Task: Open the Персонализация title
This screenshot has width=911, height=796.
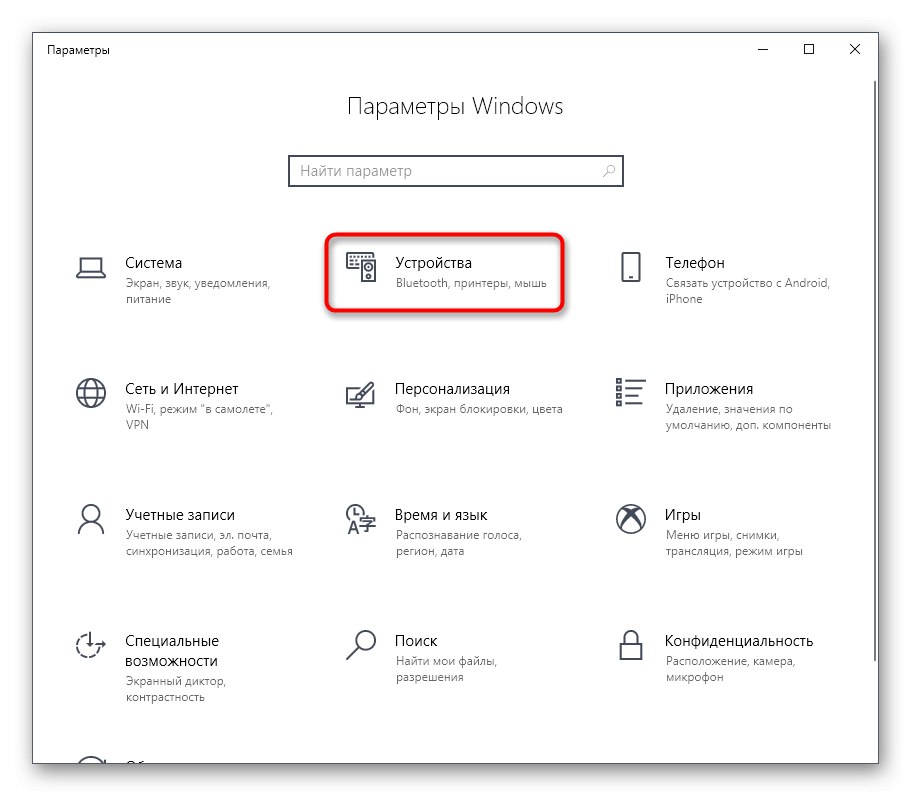Action: [x=453, y=389]
